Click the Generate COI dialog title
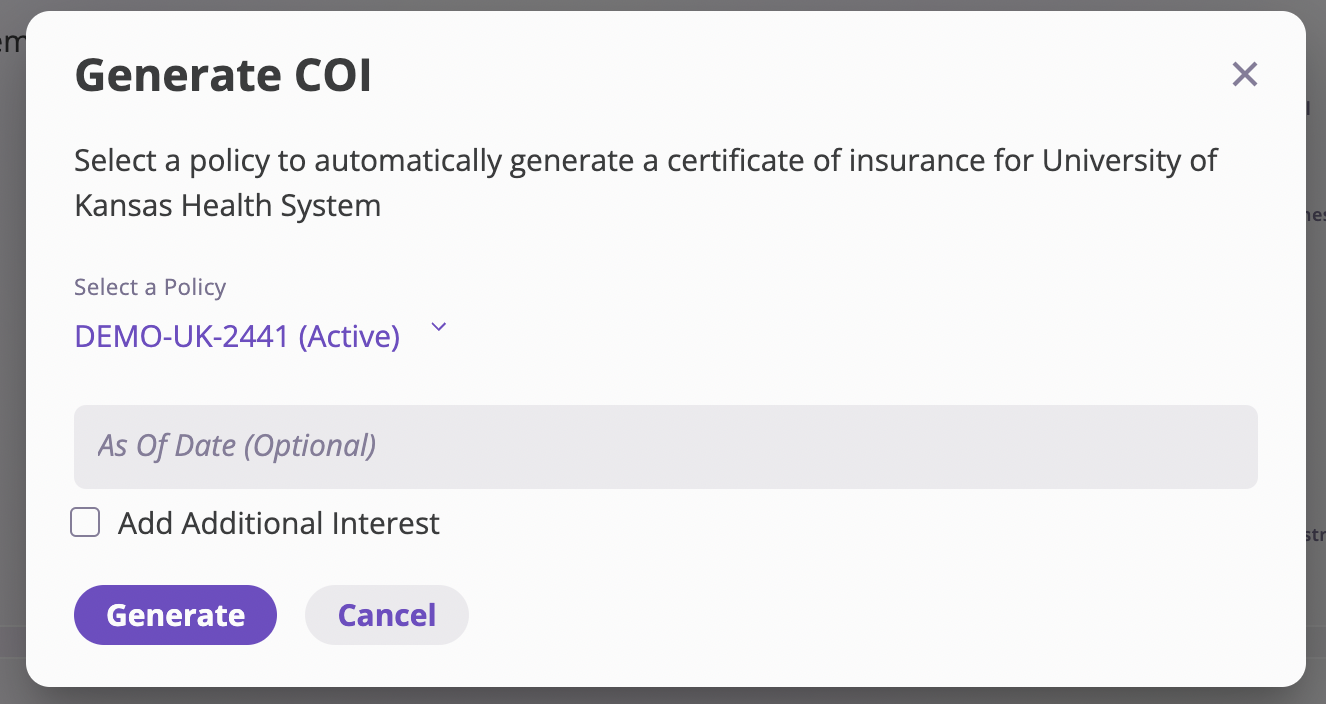The image size is (1326, 704). [x=223, y=76]
